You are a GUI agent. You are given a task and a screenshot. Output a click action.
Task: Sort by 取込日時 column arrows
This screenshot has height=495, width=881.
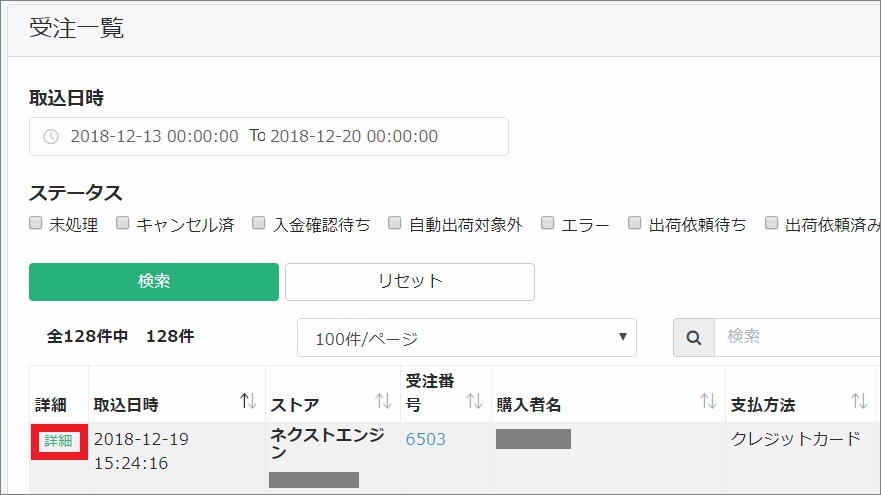tap(248, 401)
